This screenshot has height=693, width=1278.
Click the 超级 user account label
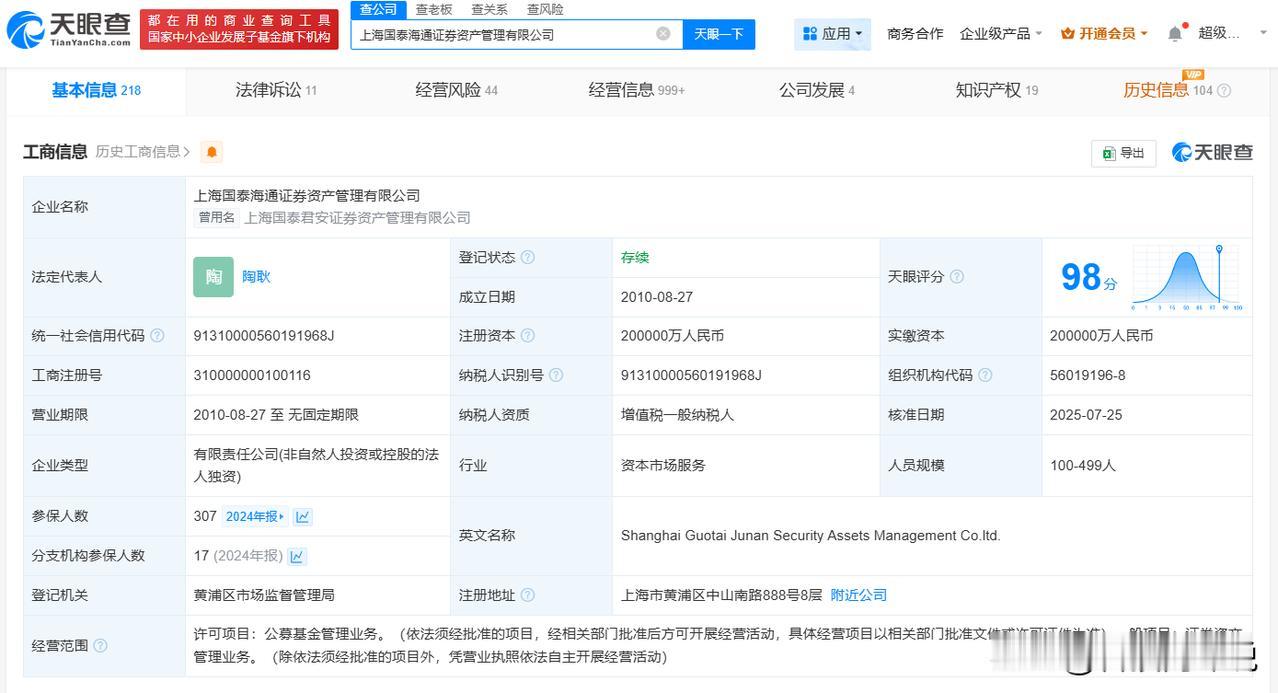pyautogui.click(x=1219, y=33)
